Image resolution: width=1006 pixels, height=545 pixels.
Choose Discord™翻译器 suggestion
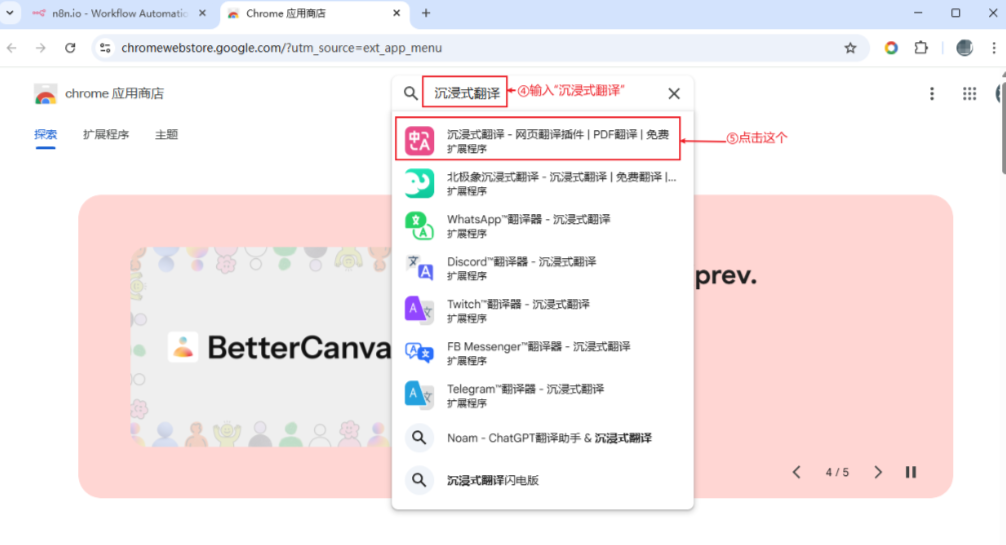[543, 268]
